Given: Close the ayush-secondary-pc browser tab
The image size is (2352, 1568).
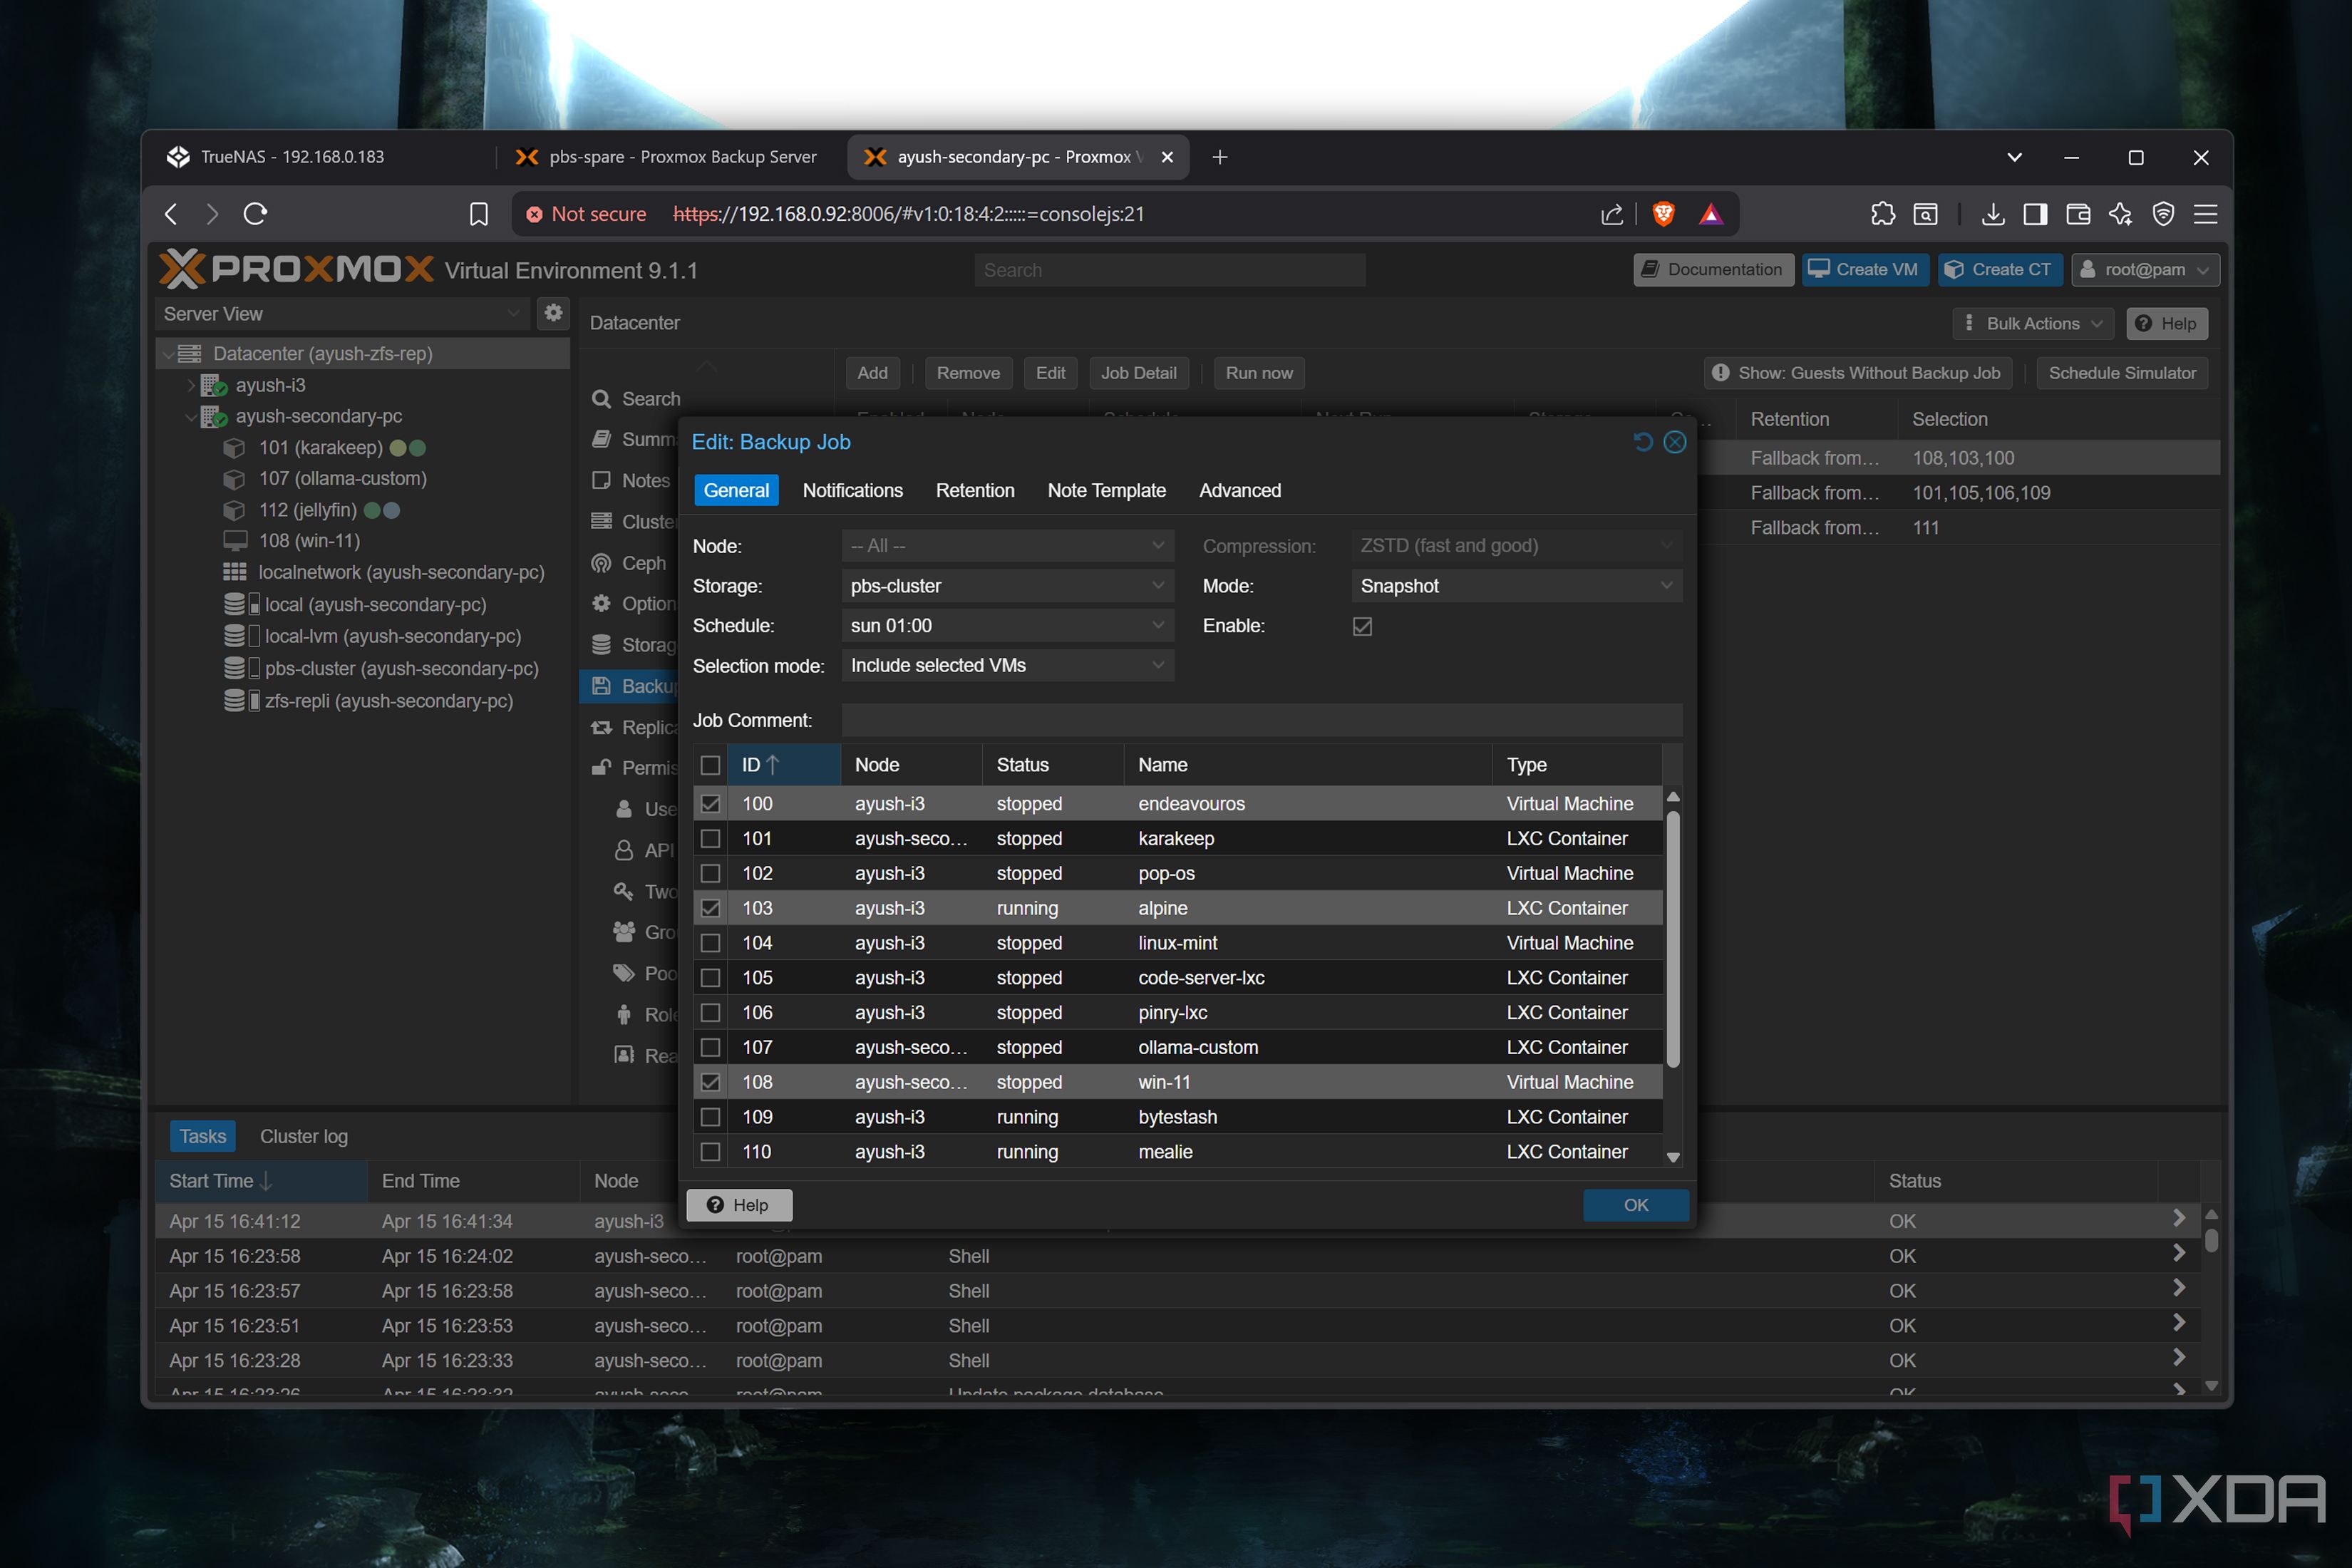Looking at the screenshot, I should tap(1167, 157).
